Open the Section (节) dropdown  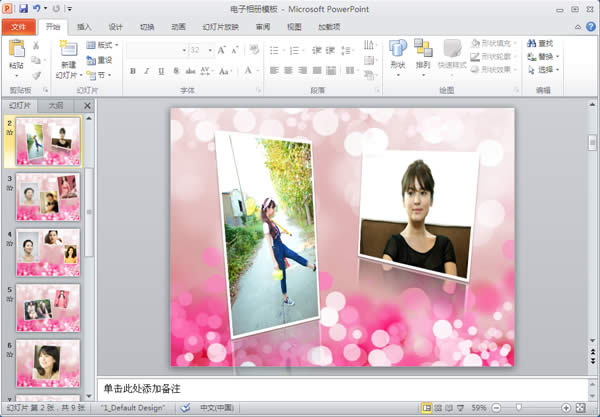pyautogui.click(x=103, y=73)
